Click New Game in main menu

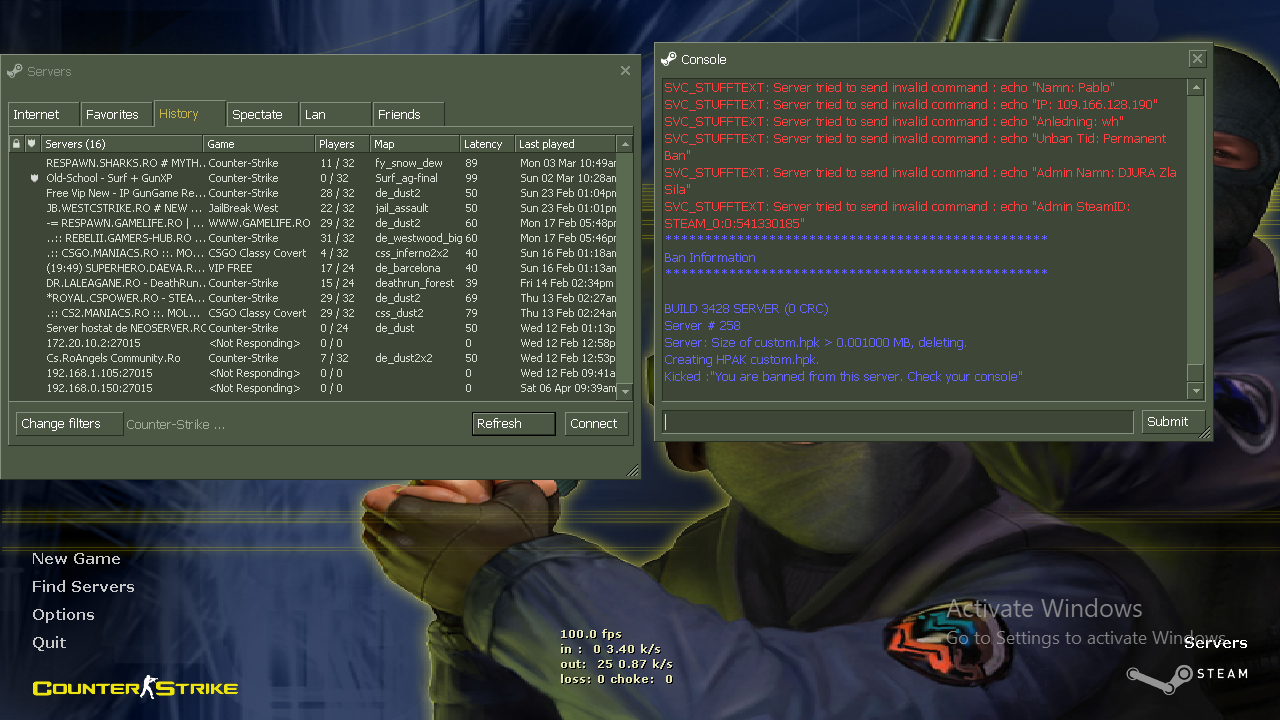[76, 559]
